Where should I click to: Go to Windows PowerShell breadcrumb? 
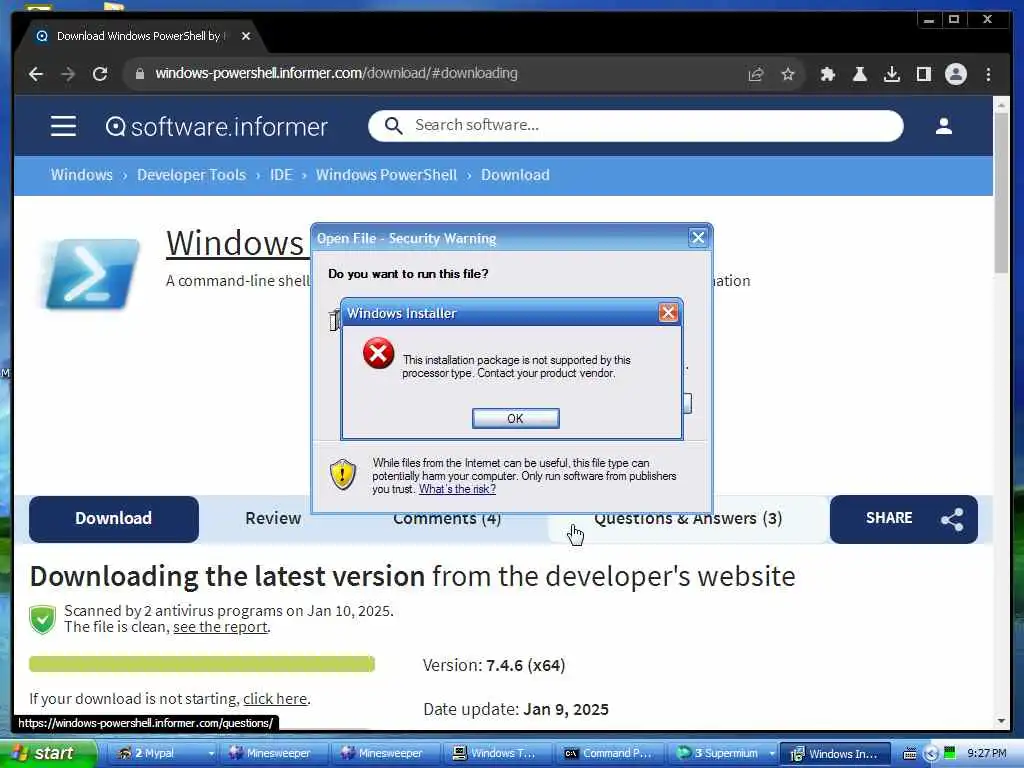[x=386, y=175]
